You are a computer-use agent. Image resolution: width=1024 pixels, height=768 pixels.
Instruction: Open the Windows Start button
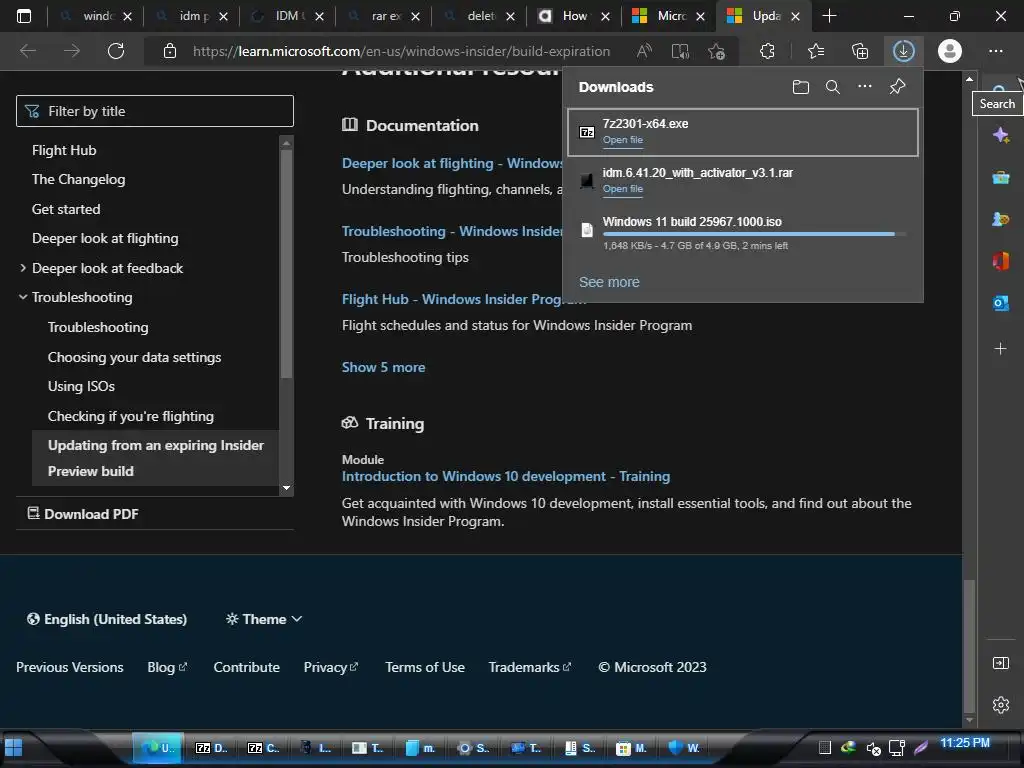coord(13,748)
